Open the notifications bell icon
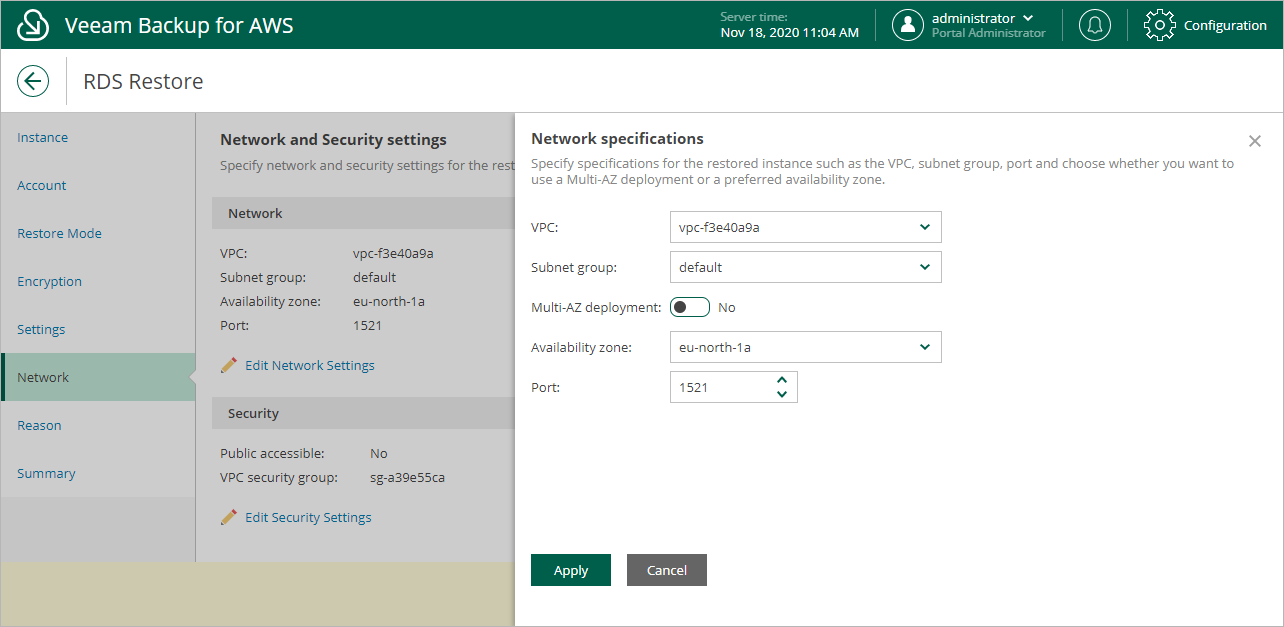 click(x=1095, y=25)
